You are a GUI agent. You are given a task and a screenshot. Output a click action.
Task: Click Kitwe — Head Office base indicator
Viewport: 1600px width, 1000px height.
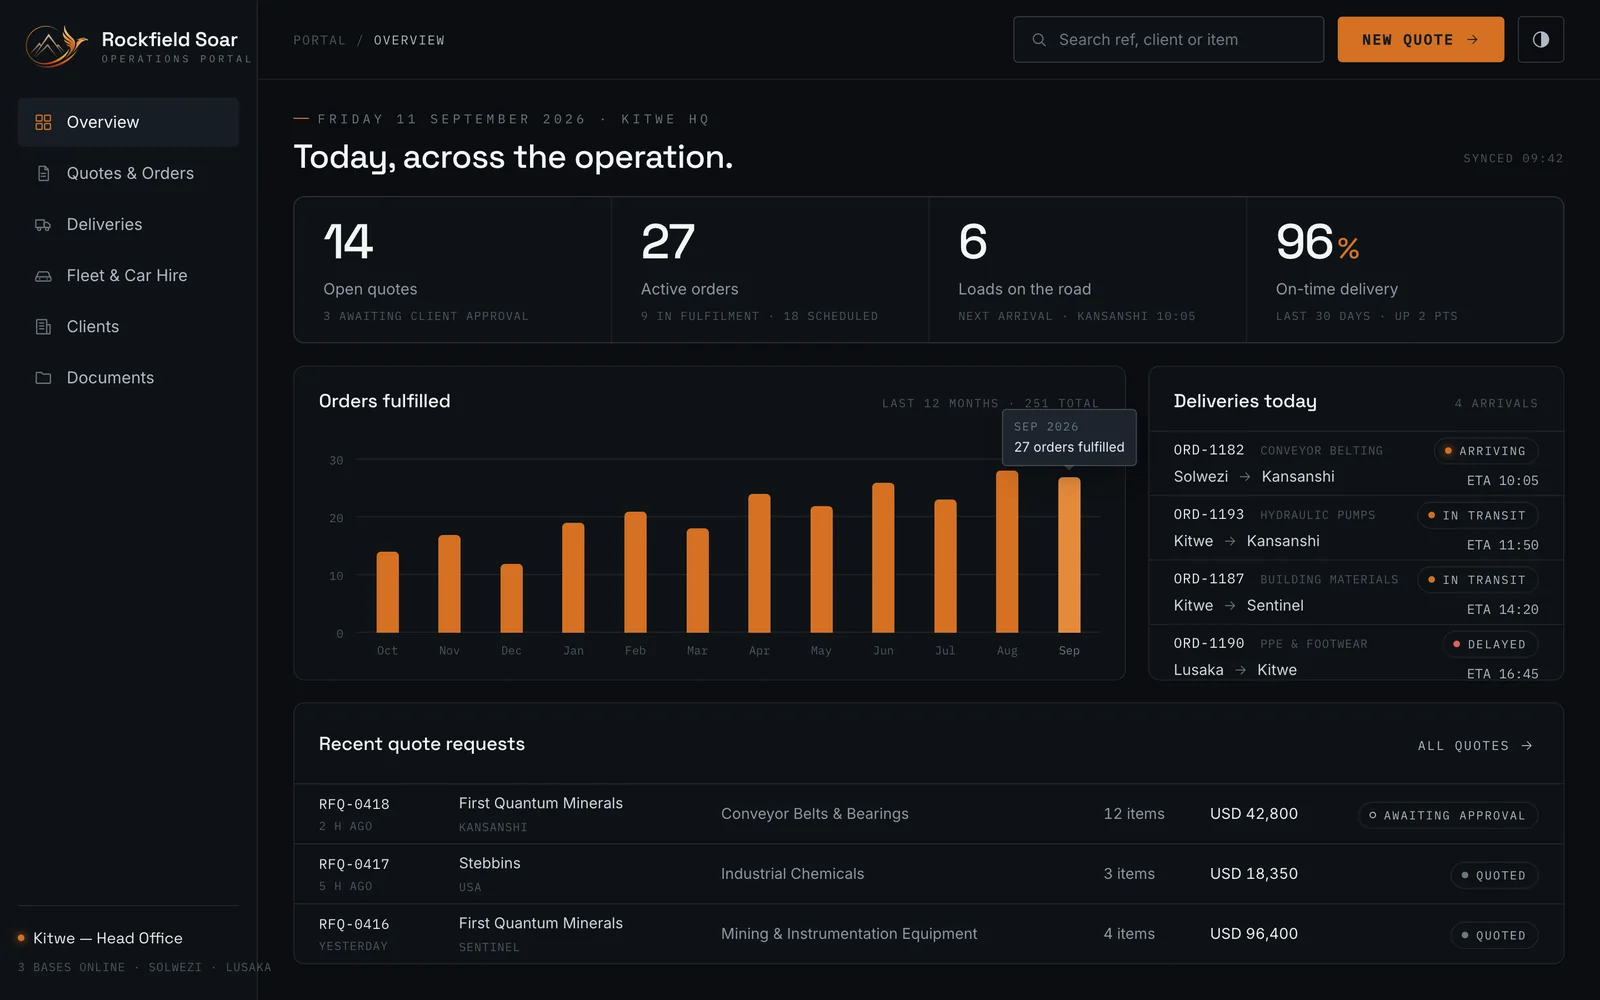100,938
